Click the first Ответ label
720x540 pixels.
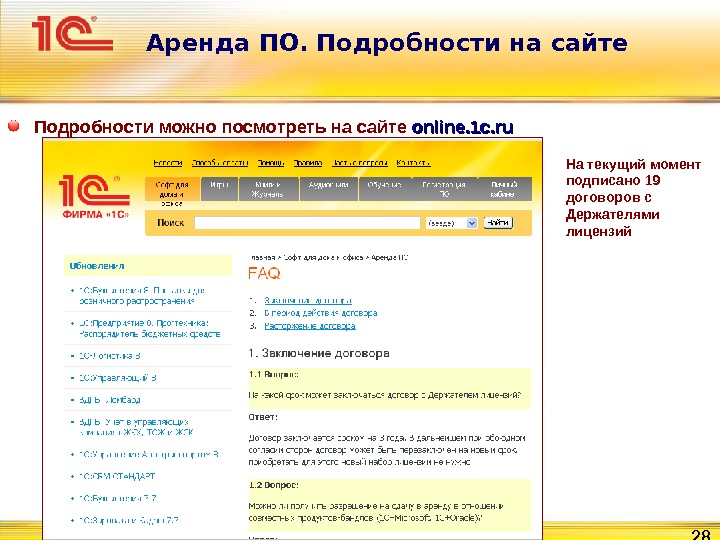[x=263, y=417]
